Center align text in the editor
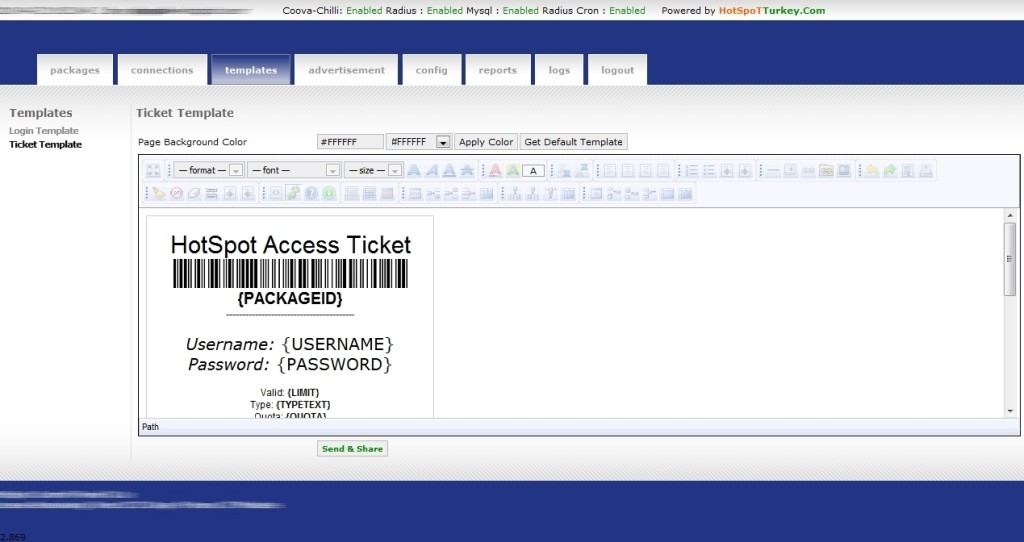This screenshot has height=542, width=1024. click(628, 170)
